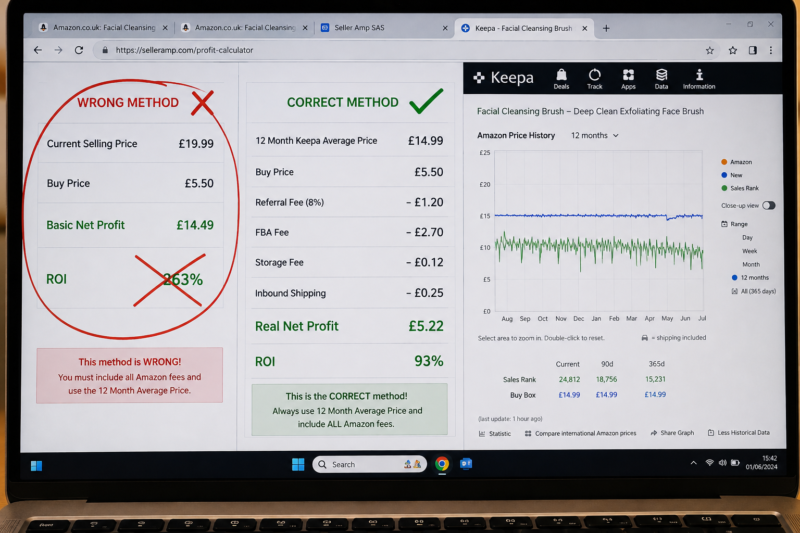Click the Windows Start button in taskbar center

pos(298,464)
